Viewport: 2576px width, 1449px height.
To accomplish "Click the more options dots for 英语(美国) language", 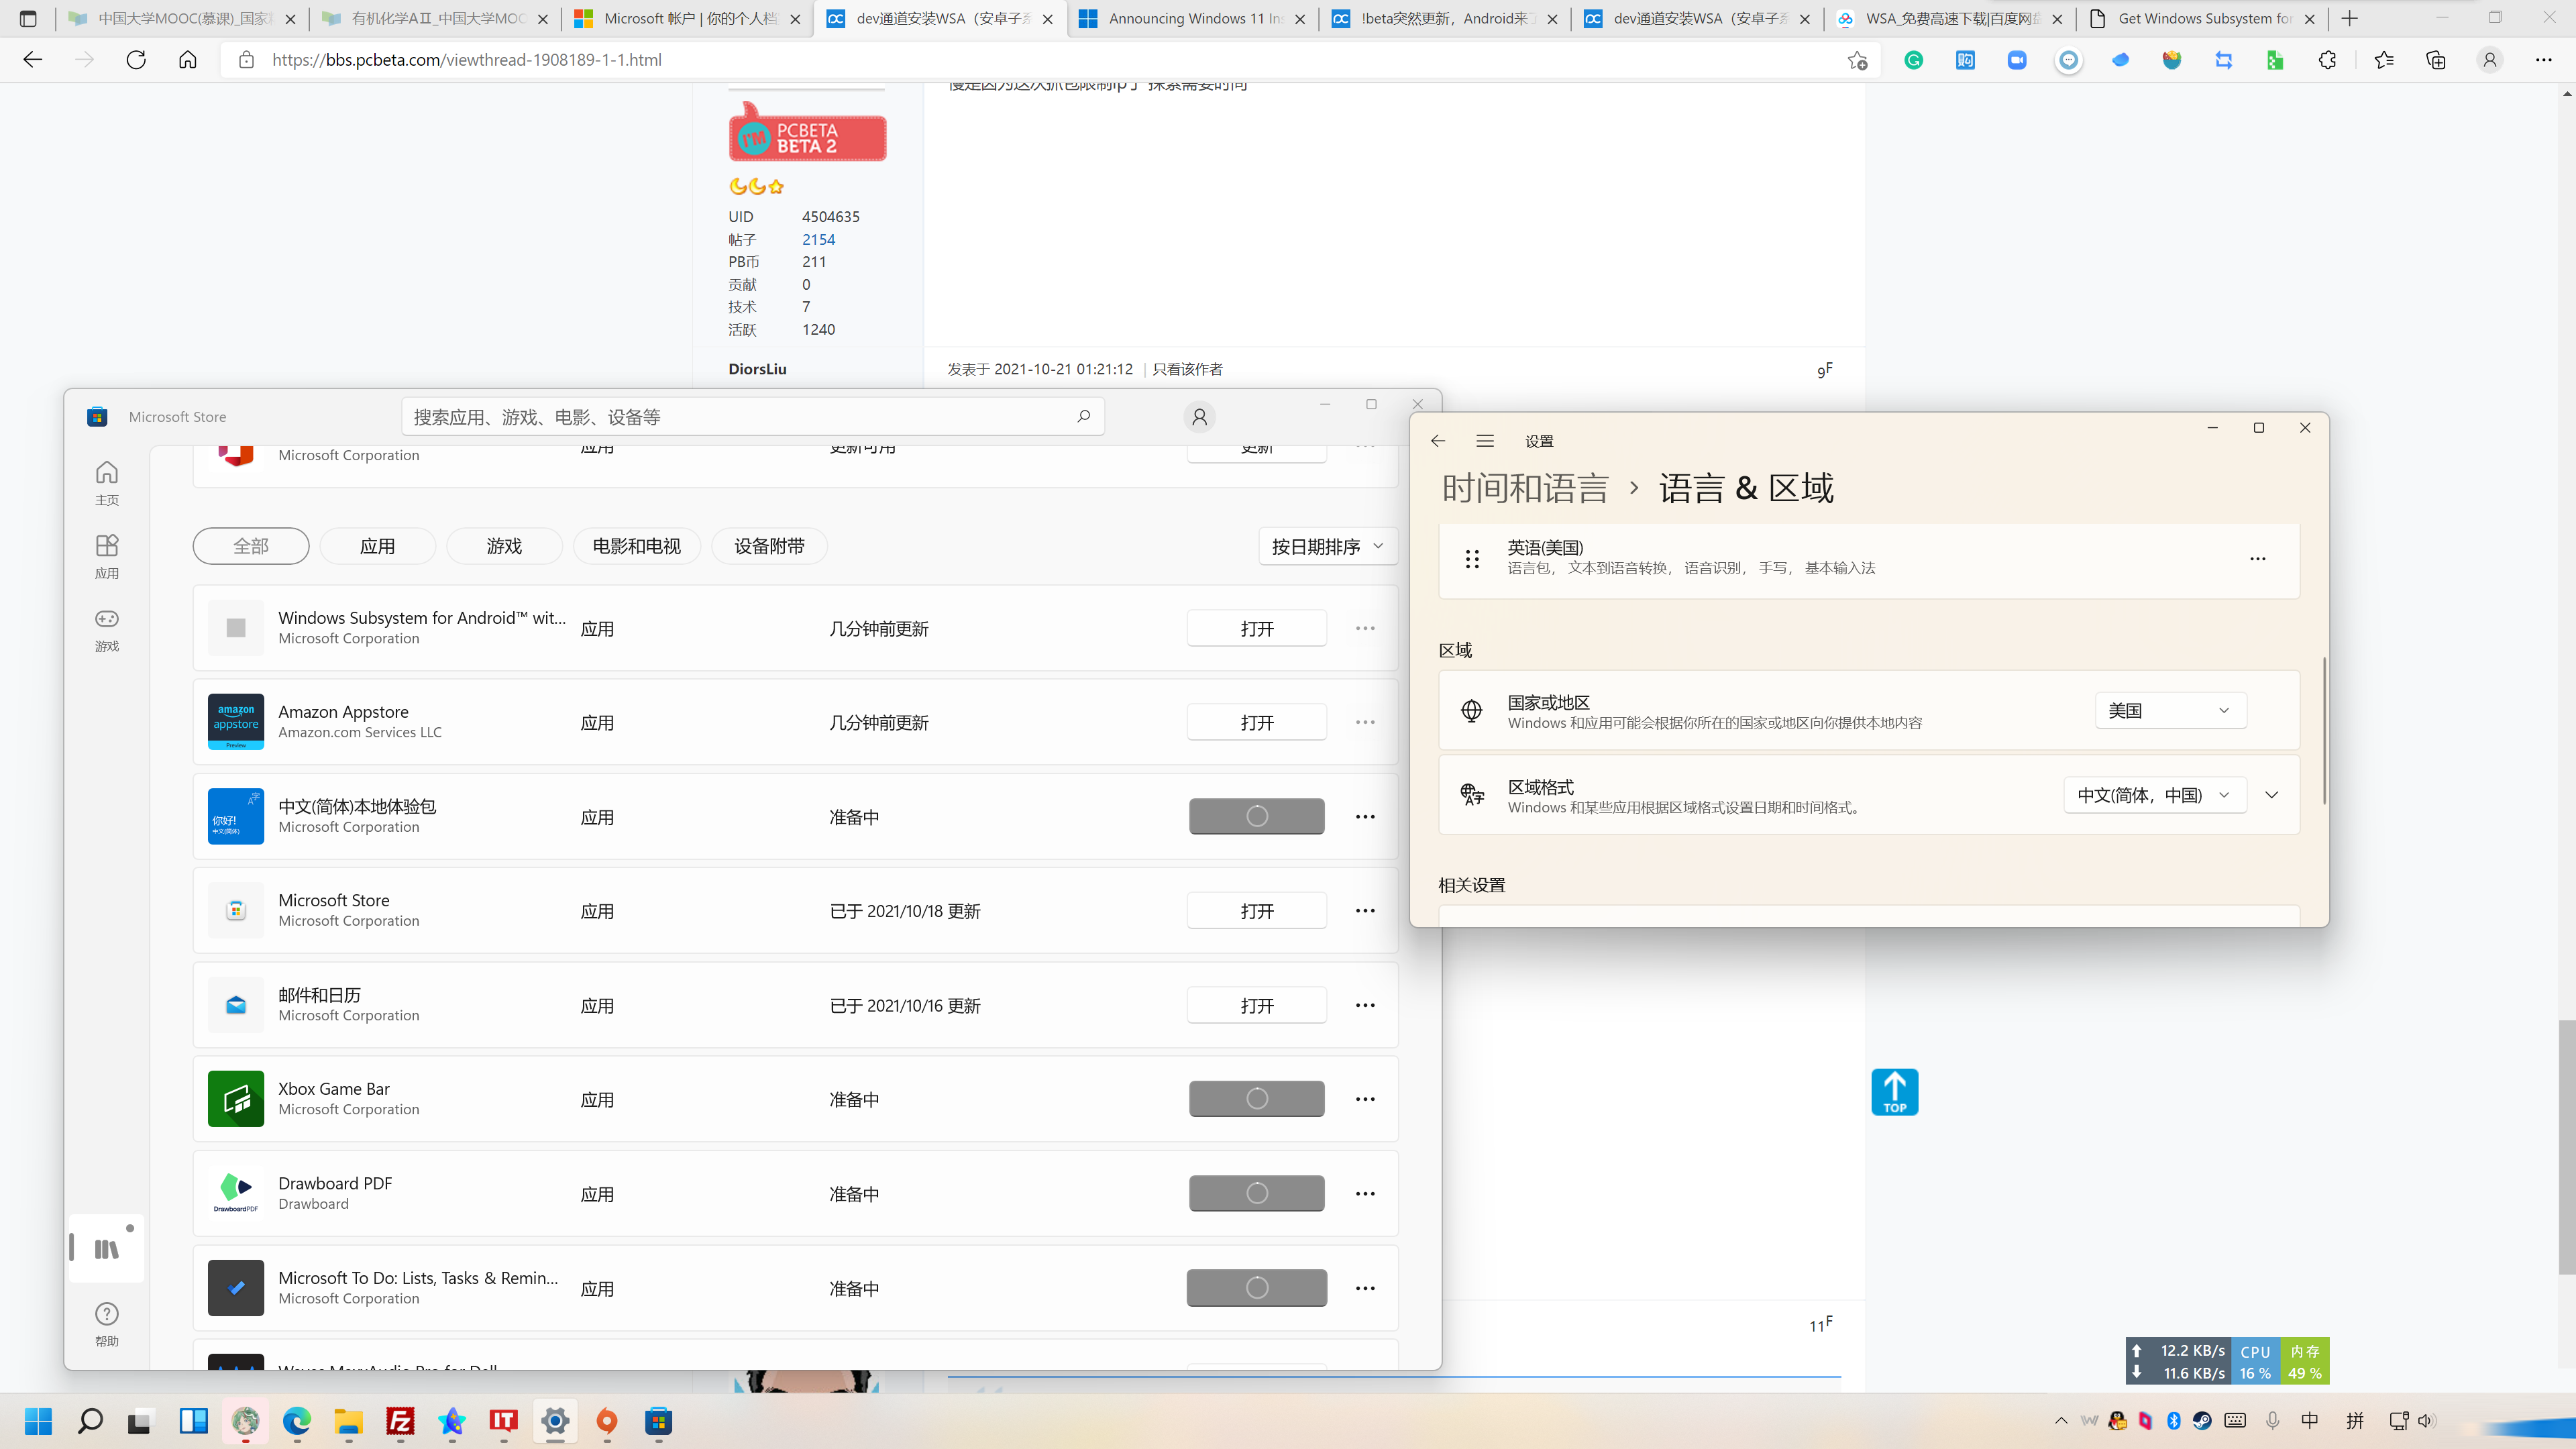I will coord(2258,559).
